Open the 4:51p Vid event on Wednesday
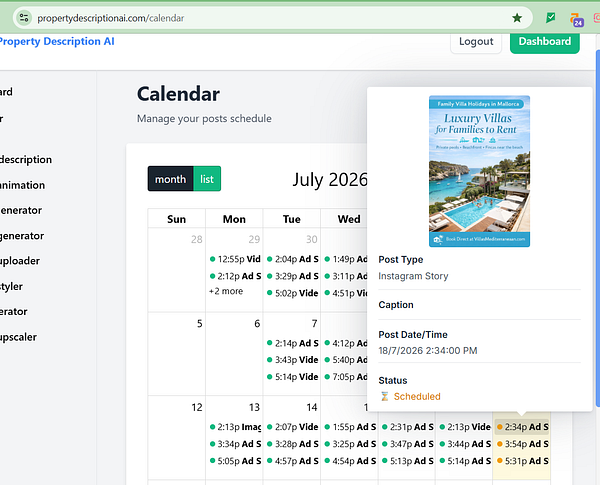The image size is (600, 485). pos(345,293)
